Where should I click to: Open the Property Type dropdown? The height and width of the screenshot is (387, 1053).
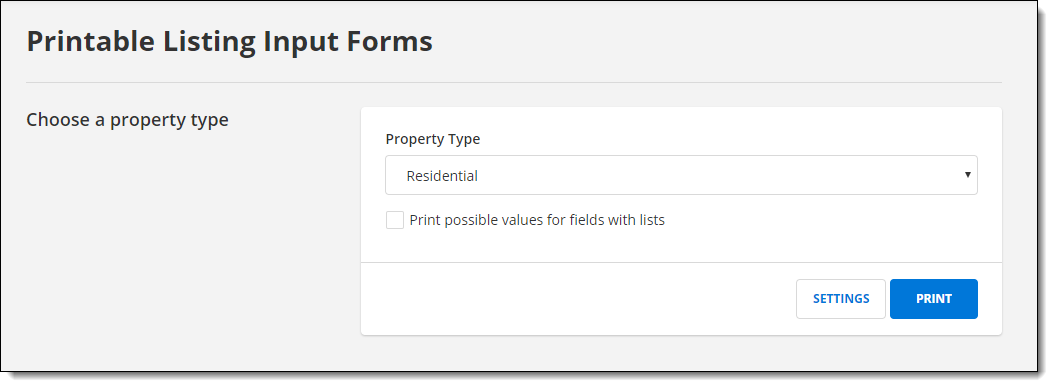(681, 175)
